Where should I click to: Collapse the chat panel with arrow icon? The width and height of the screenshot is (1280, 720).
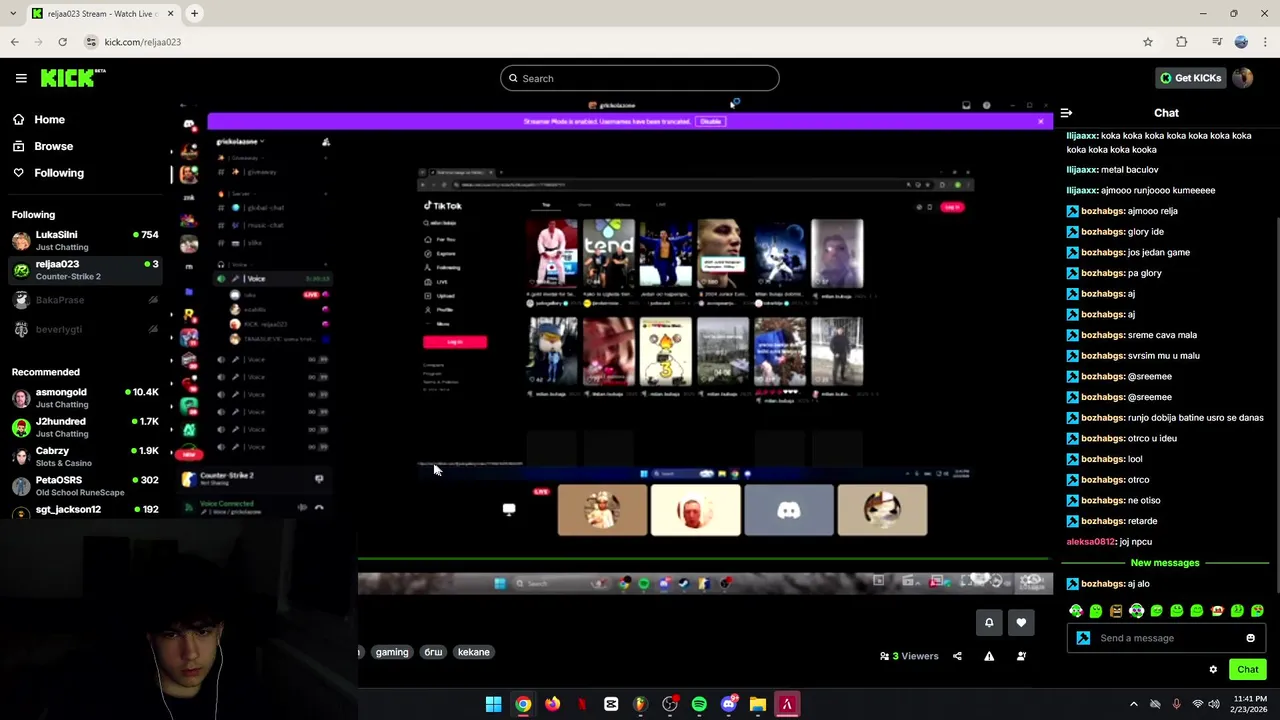click(1066, 113)
